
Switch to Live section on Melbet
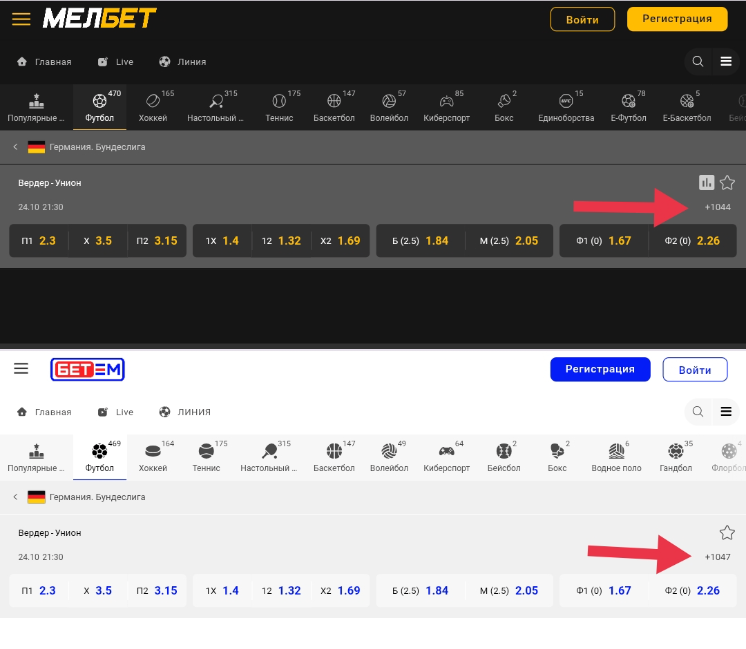point(115,62)
